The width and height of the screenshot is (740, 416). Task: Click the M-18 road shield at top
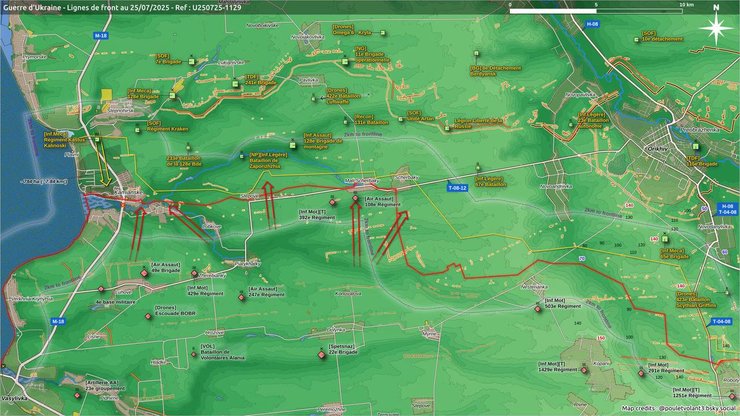coord(100,35)
